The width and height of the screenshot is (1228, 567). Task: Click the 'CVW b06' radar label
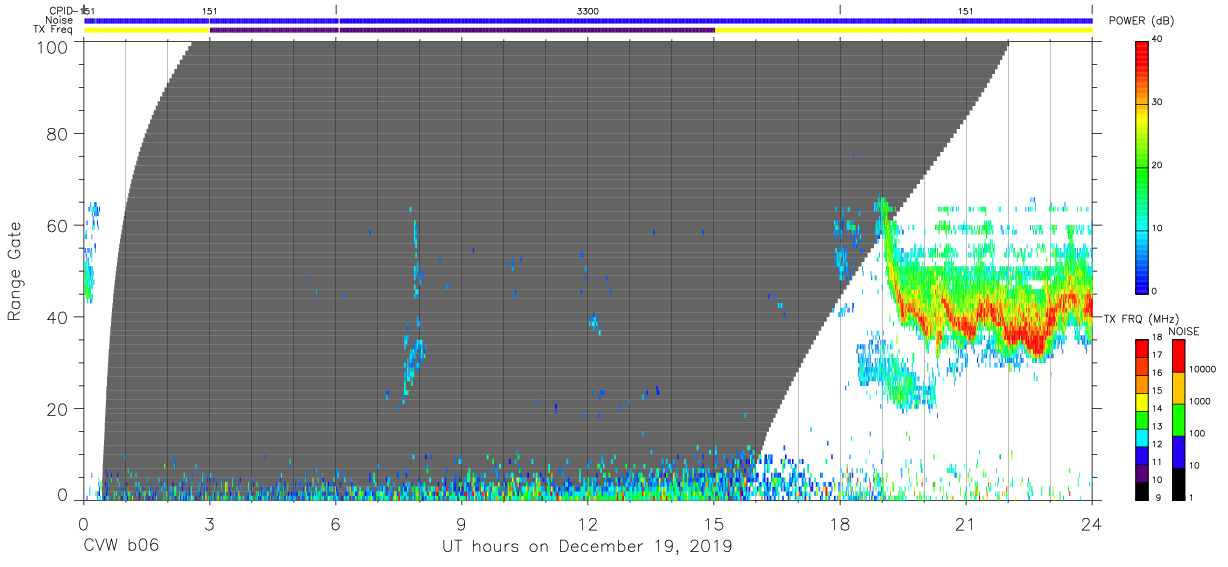[x=120, y=547]
